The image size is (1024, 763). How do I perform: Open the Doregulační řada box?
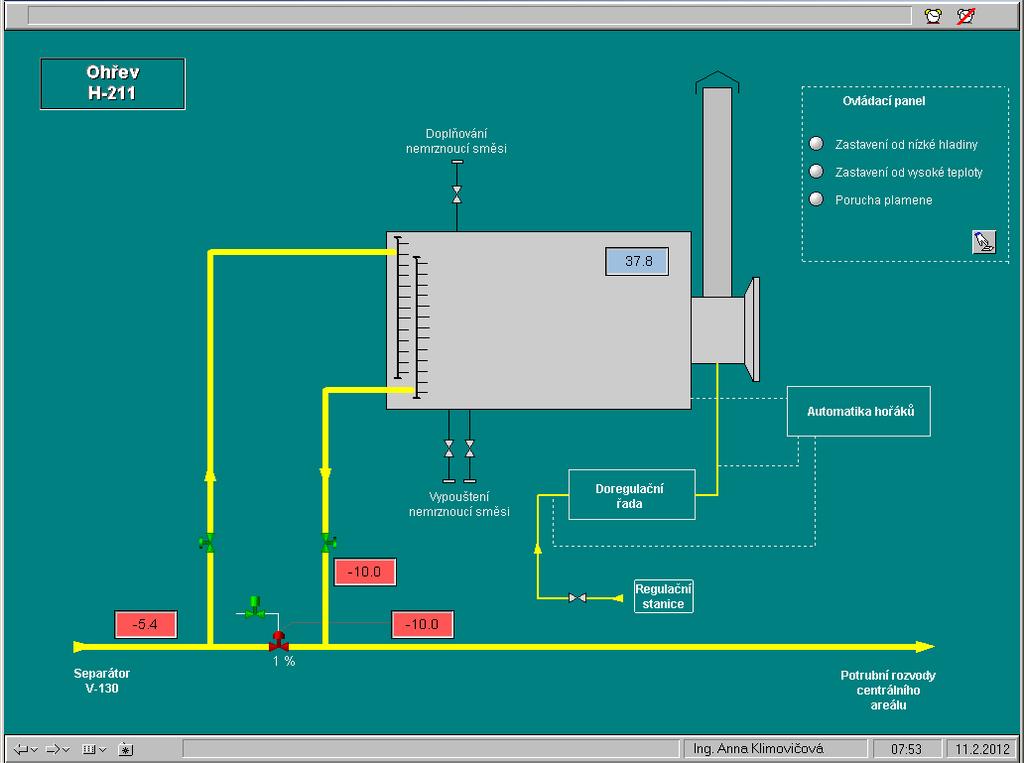632,495
